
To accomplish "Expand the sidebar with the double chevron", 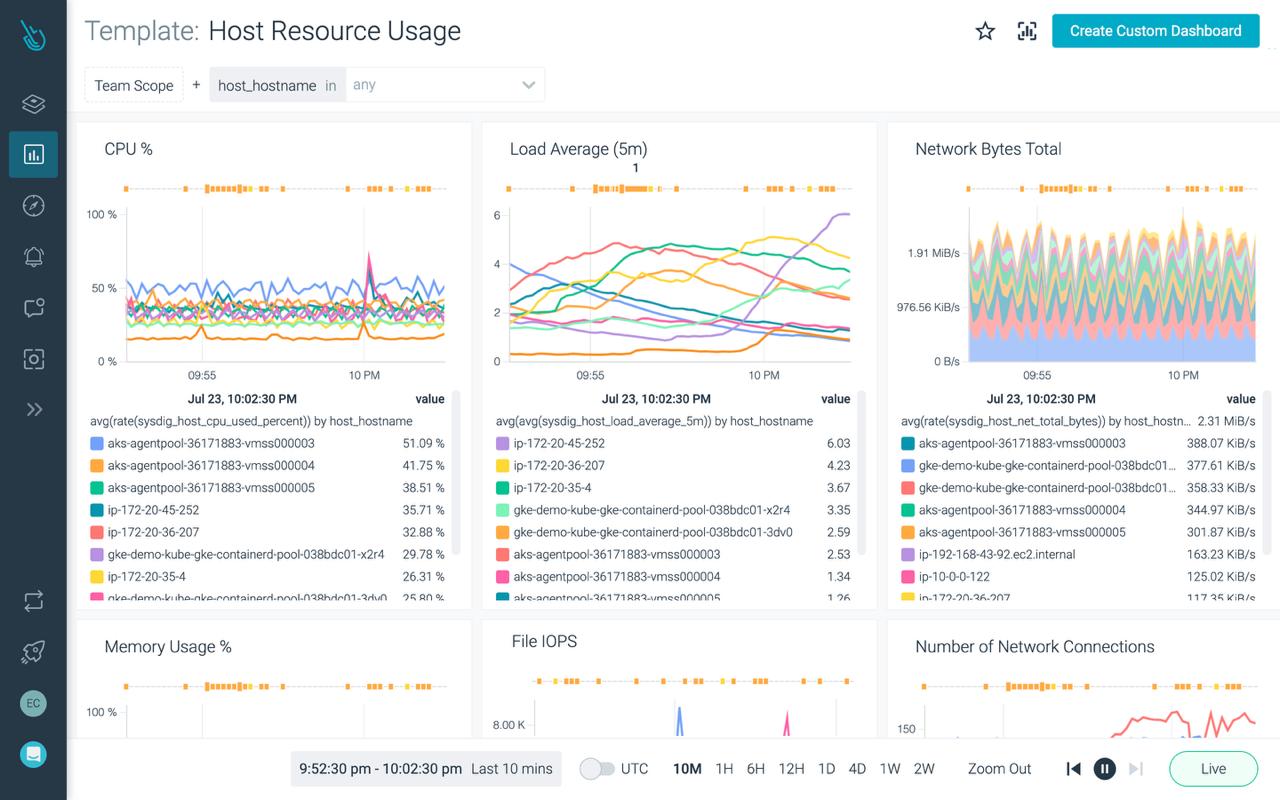I will coord(33,409).
